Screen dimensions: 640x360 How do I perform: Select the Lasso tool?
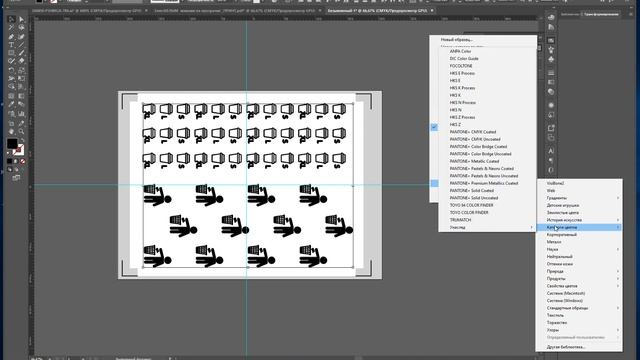click(x=21, y=28)
